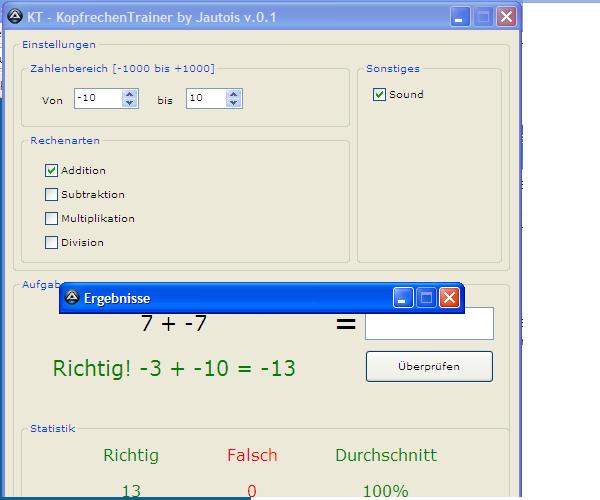This screenshot has width=600, height=500.
Task: Focus the answer field after the equals sign
Action: coord(429,324)
